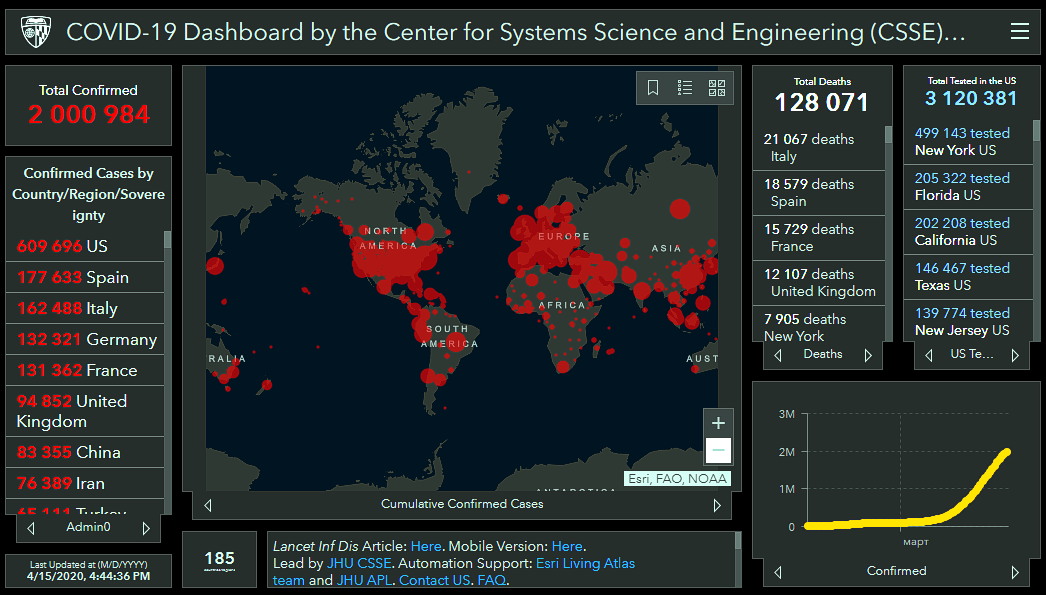Go to next tab after Admin0
The height and width of the screenshot is (595, 1046).
[146, 528]
